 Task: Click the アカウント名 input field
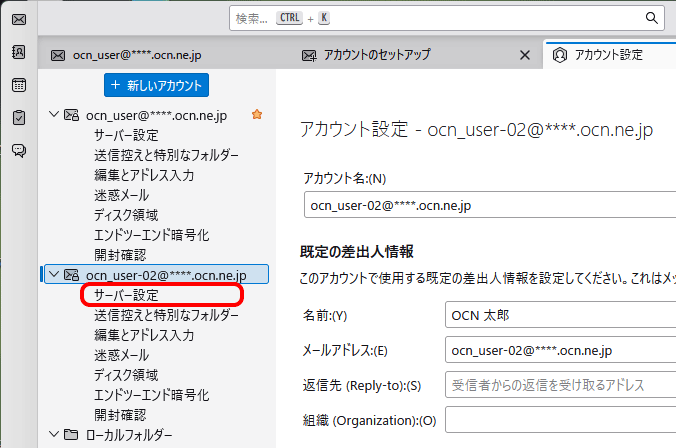(488, 205)
